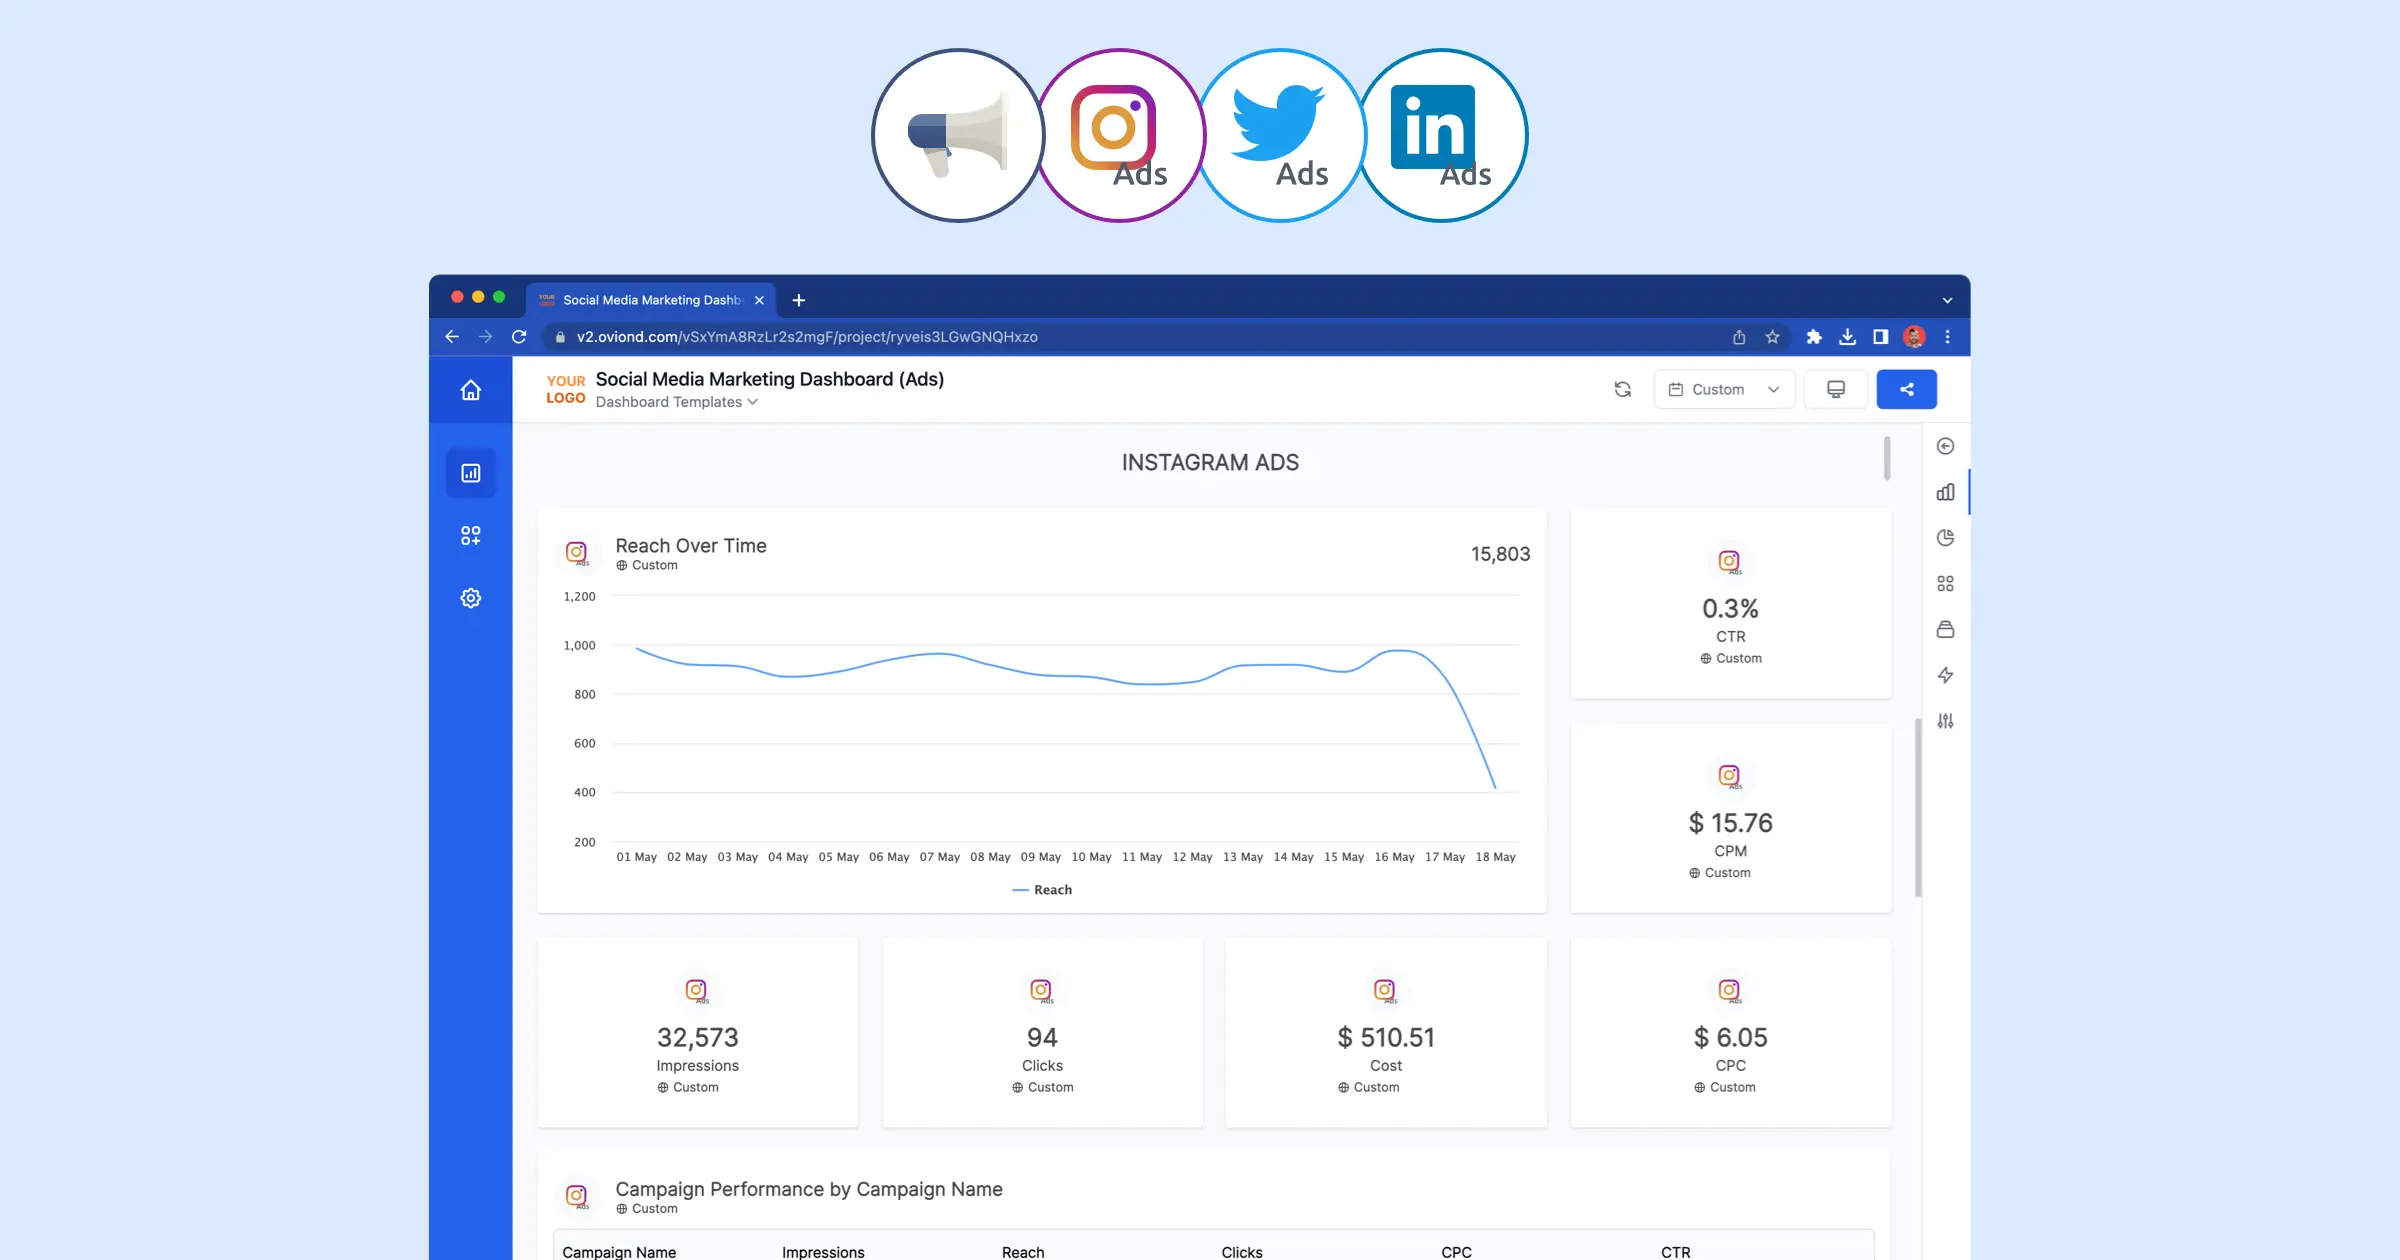The width and height of the screenshot is (2400, 1260).
Task: Click the share page icon in the address bar
Action: pyautogui.click(x=1739, y=337)
